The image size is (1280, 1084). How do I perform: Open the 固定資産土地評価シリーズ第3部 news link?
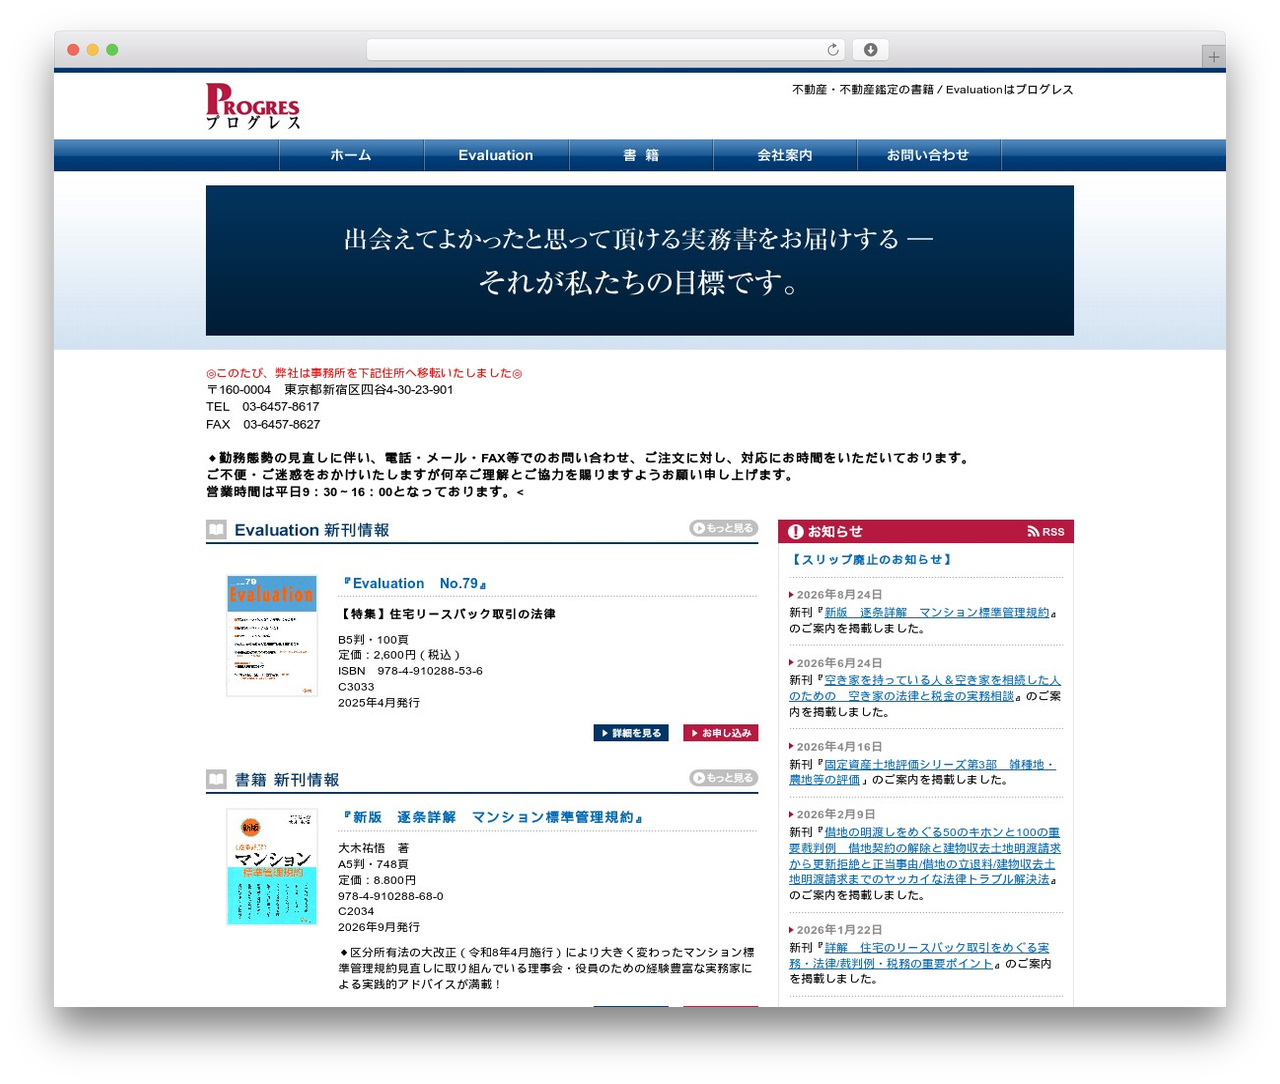point(922,772)
